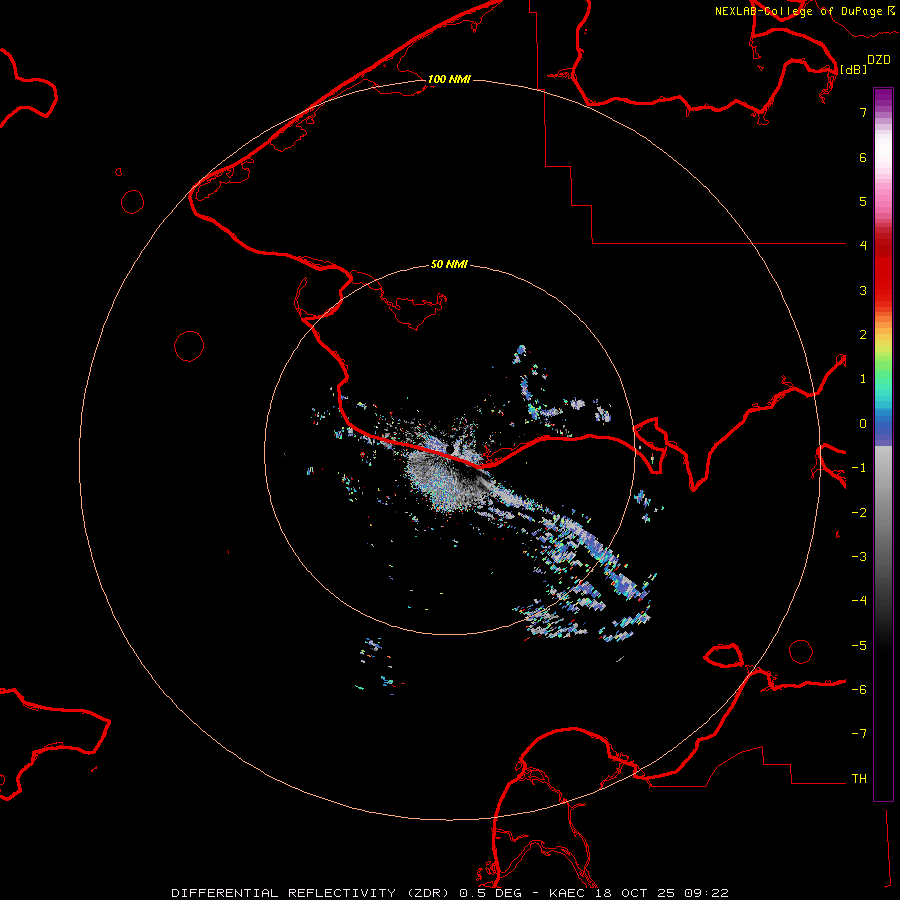900x900 pixels.
Task: Click the "-2" value on color scale
Action: 859,513
